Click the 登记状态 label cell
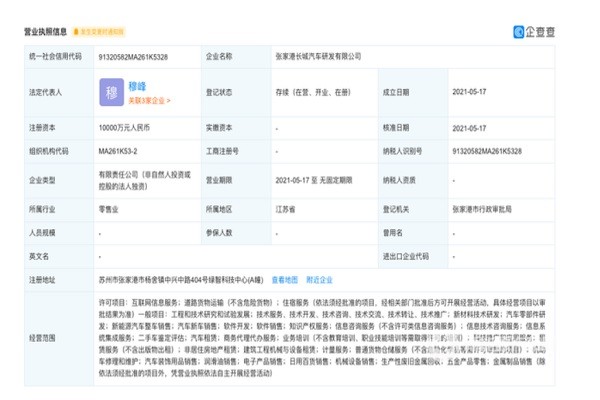Screen dimensions: 600x400 (x=236, y=92)
